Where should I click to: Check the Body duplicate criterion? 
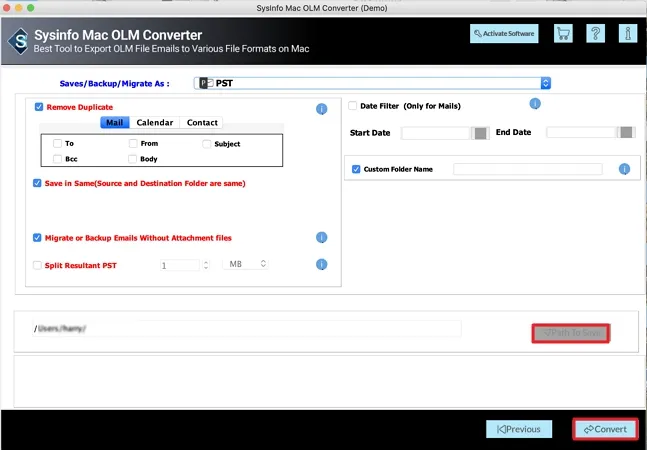pyautogui.click(x=132, y=159)
